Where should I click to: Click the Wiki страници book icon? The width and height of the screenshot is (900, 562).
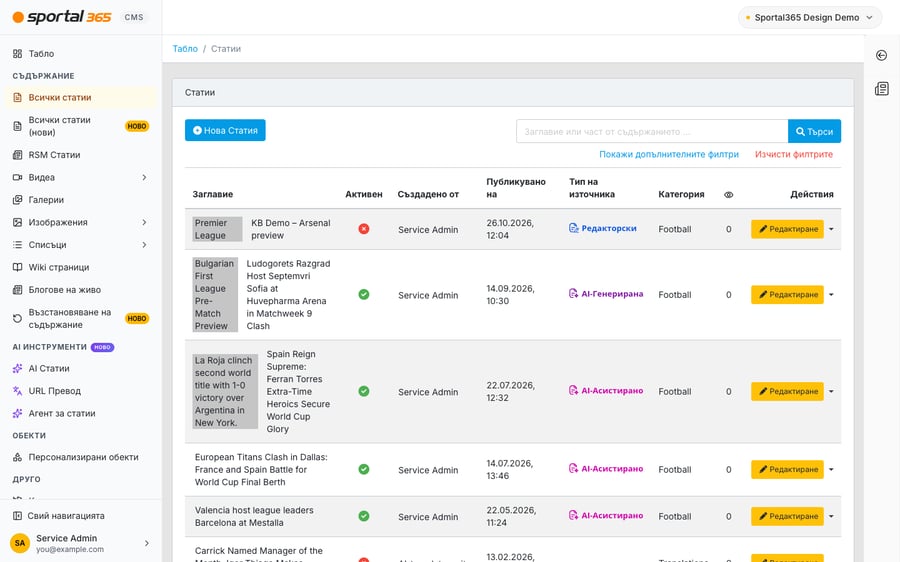pyautogui.click(x=17, y=267)
